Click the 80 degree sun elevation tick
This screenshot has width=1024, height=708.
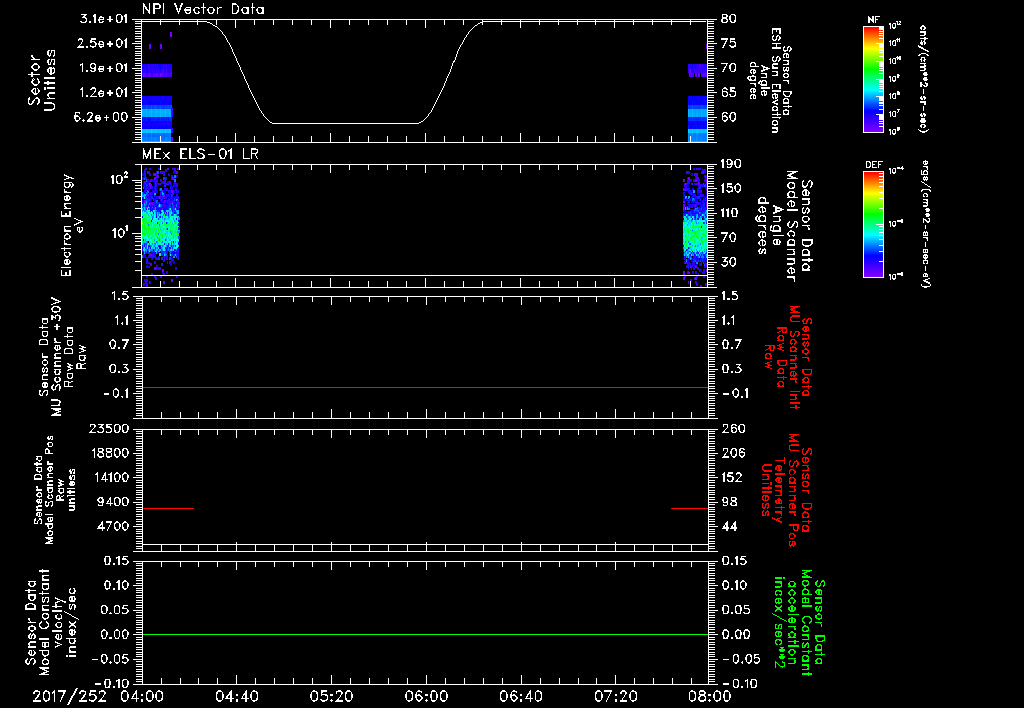point(729,19)
